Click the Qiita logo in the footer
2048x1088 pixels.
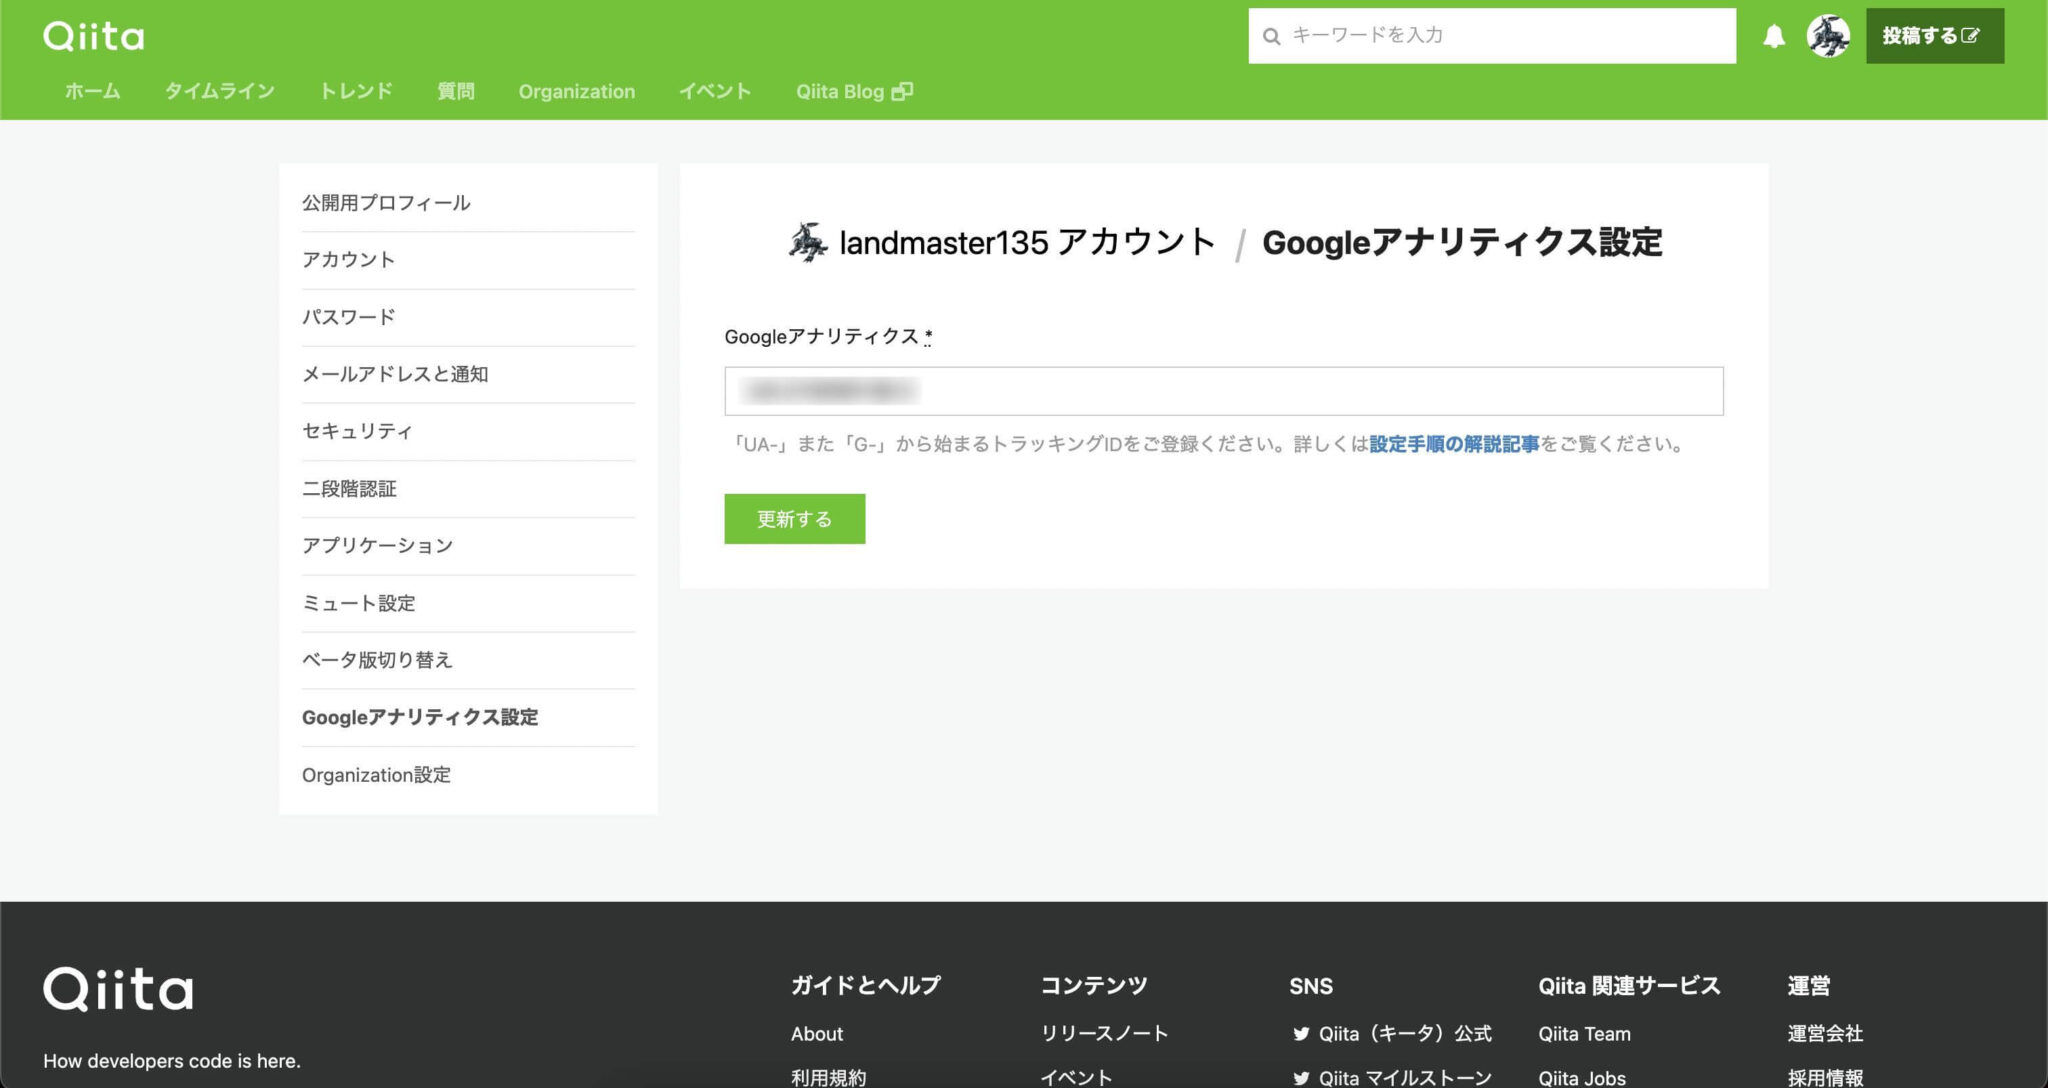coord(118,988)
